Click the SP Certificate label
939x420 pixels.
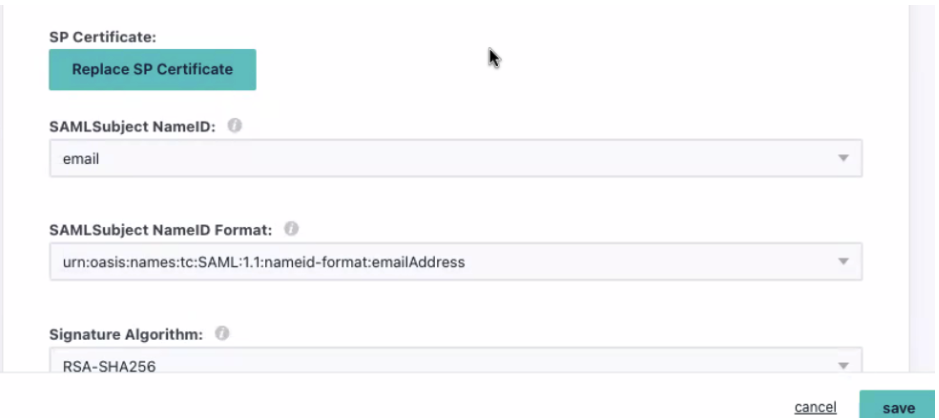(102, 37)
